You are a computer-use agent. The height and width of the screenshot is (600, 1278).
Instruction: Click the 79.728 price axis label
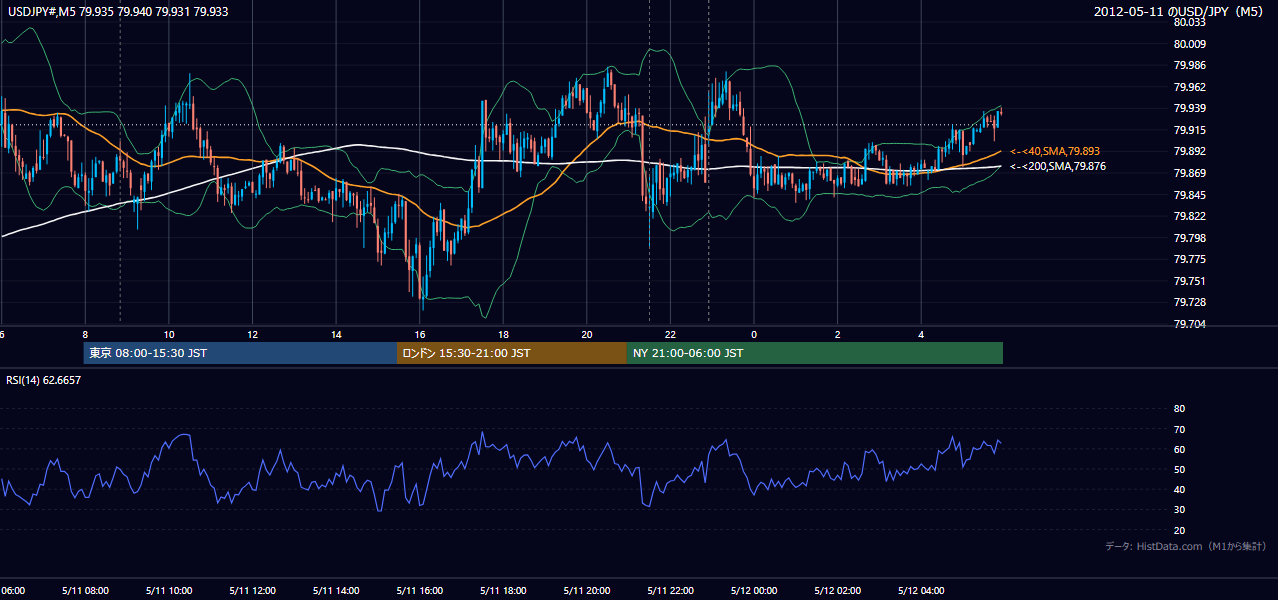1190,302
